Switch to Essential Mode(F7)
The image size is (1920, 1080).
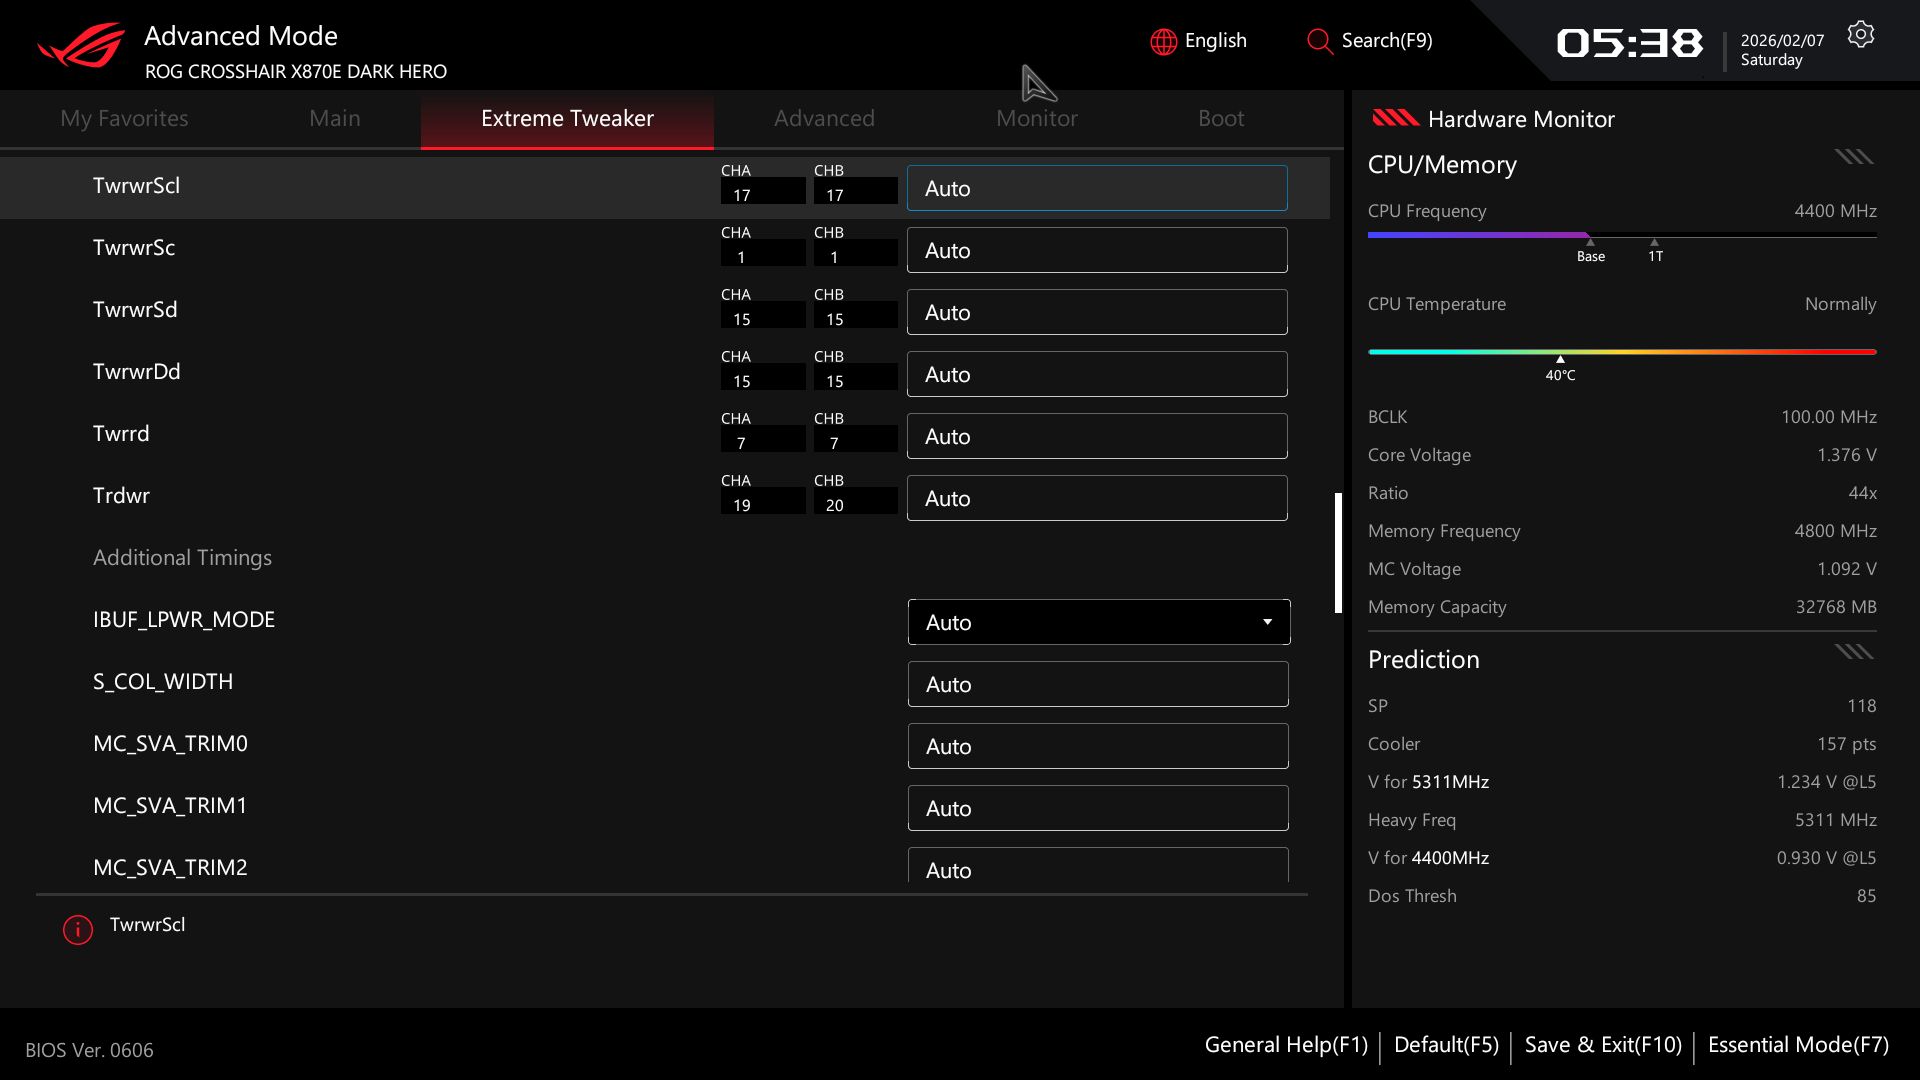[1798, 1045]
